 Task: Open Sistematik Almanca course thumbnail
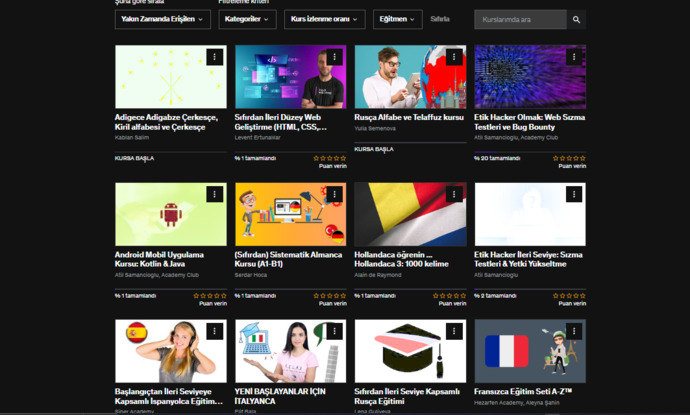click(290, 214)
